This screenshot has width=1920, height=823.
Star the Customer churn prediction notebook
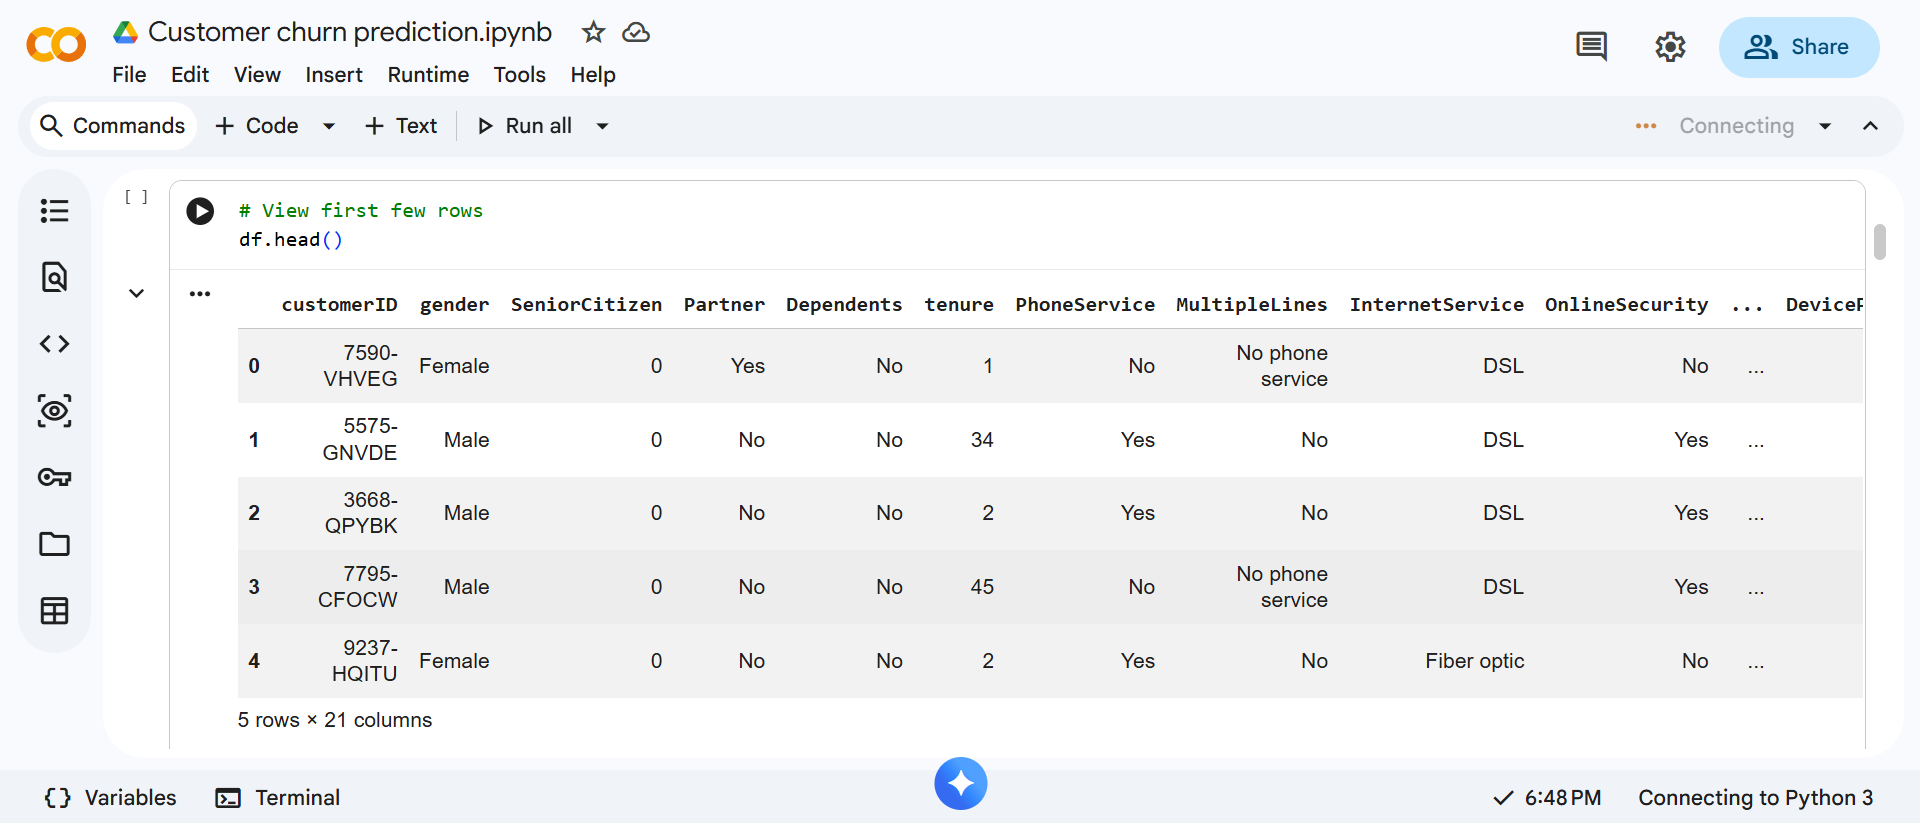click(593, 32)
